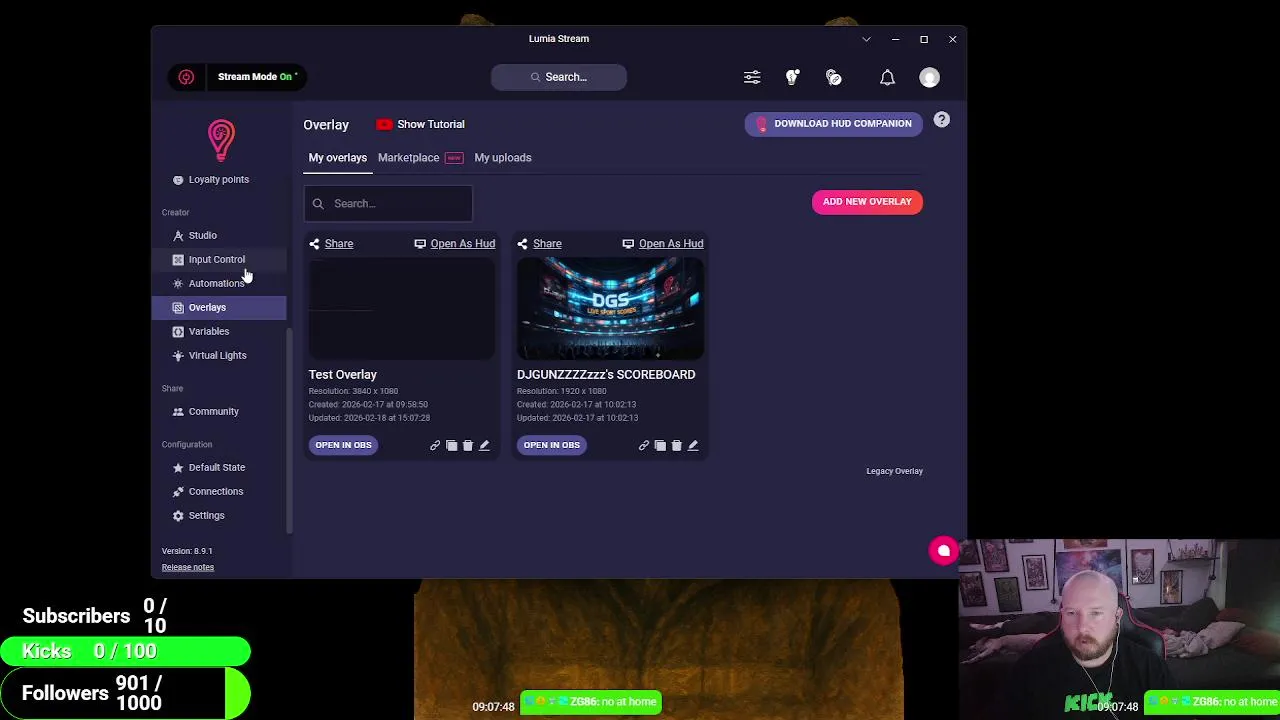
Task: Open Studio in sidebar
Action: [219, 236]
